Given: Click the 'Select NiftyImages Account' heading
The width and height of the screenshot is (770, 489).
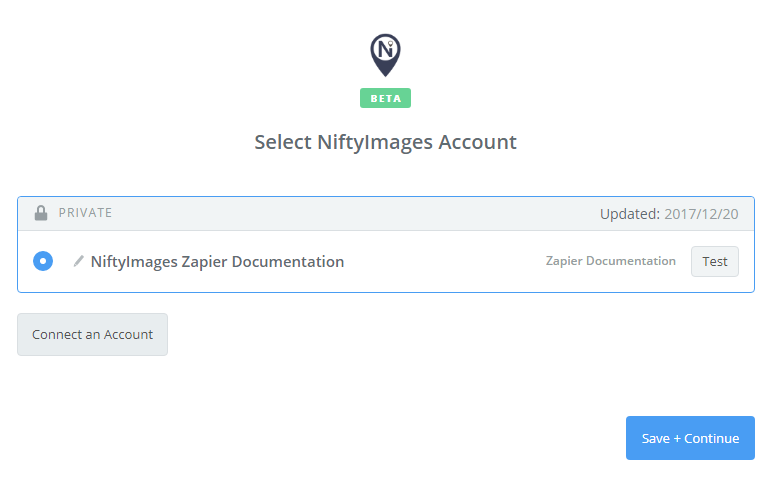Looking at the screenshot, I should 385,142.
